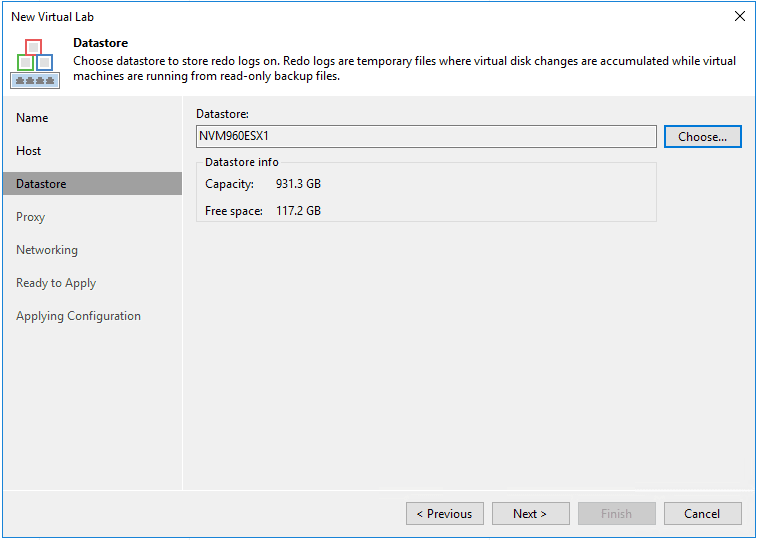Viewport: 759px width, 540px height.
Task: Select the Datastore step in the sidebar
Action: click(41, 184)
